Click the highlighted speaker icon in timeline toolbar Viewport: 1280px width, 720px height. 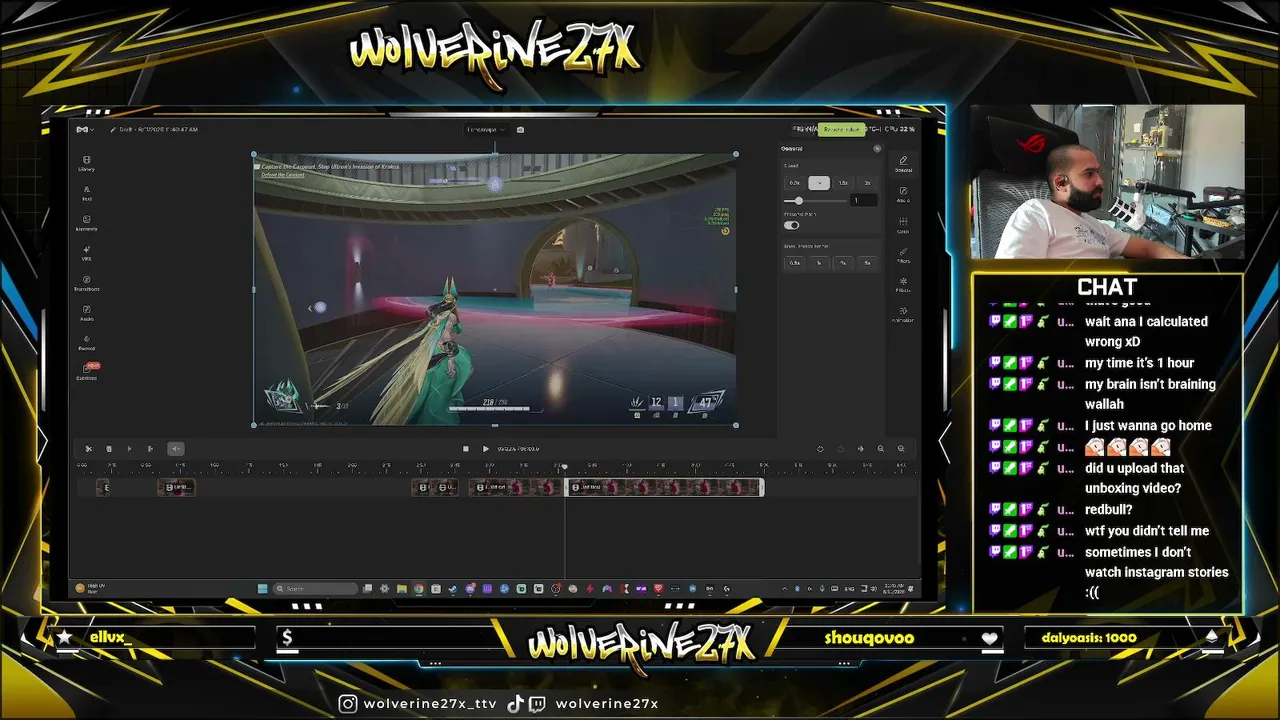coord(176,449)
